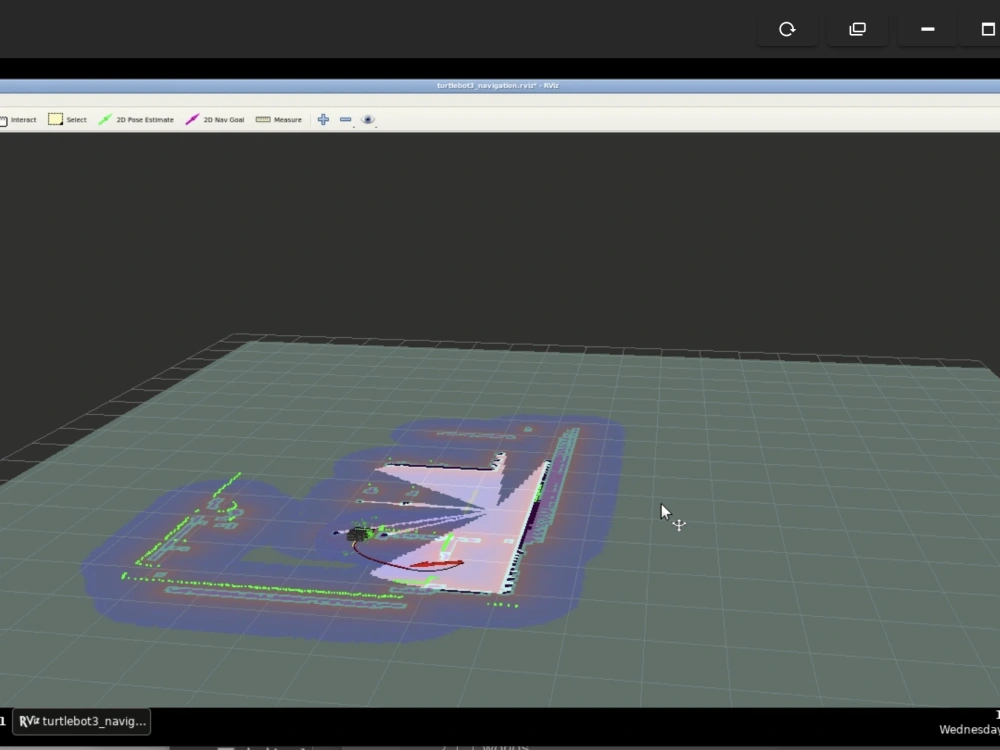The width and height of the screenshot is (1000, 750).
Task: Open the dropdown arrow beside the plus tool
Action: click(331, 125)
